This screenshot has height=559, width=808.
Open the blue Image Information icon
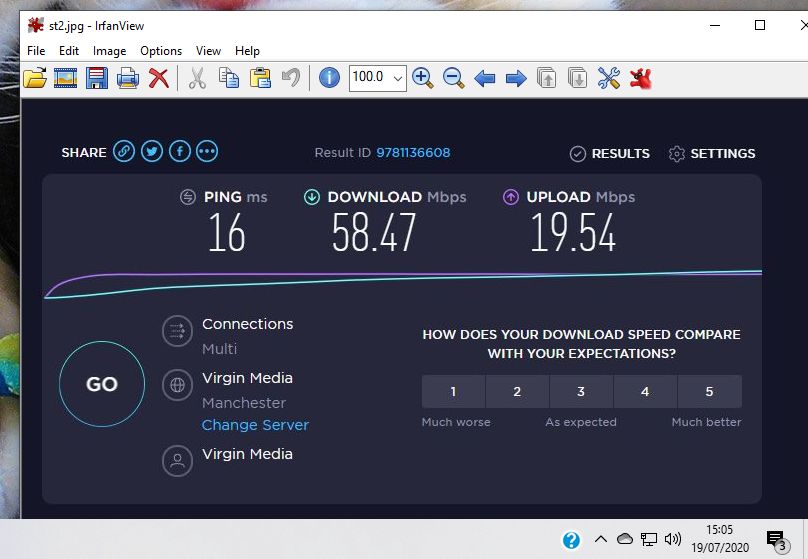(x=329, y=78)
